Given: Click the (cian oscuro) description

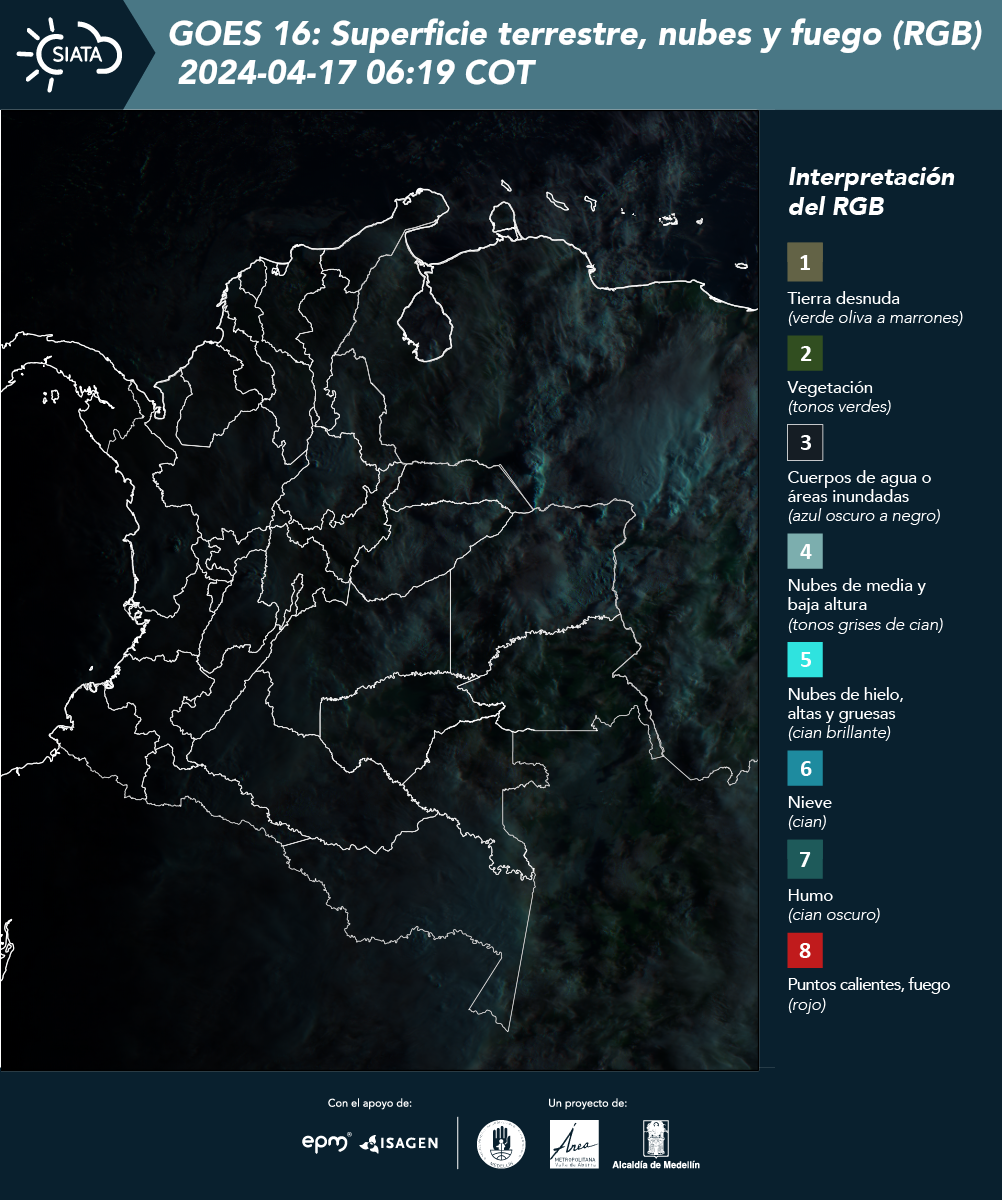Looking at the screenshot, I should pos(834,915).
